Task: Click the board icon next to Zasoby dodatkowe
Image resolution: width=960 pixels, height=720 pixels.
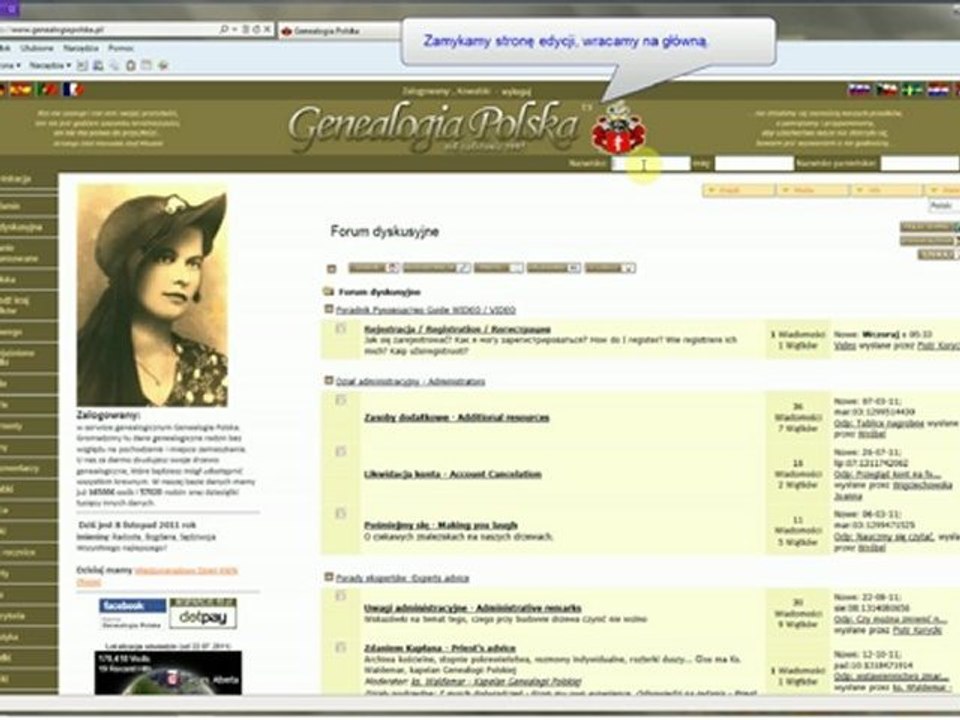Action: (x=341, y=400)
